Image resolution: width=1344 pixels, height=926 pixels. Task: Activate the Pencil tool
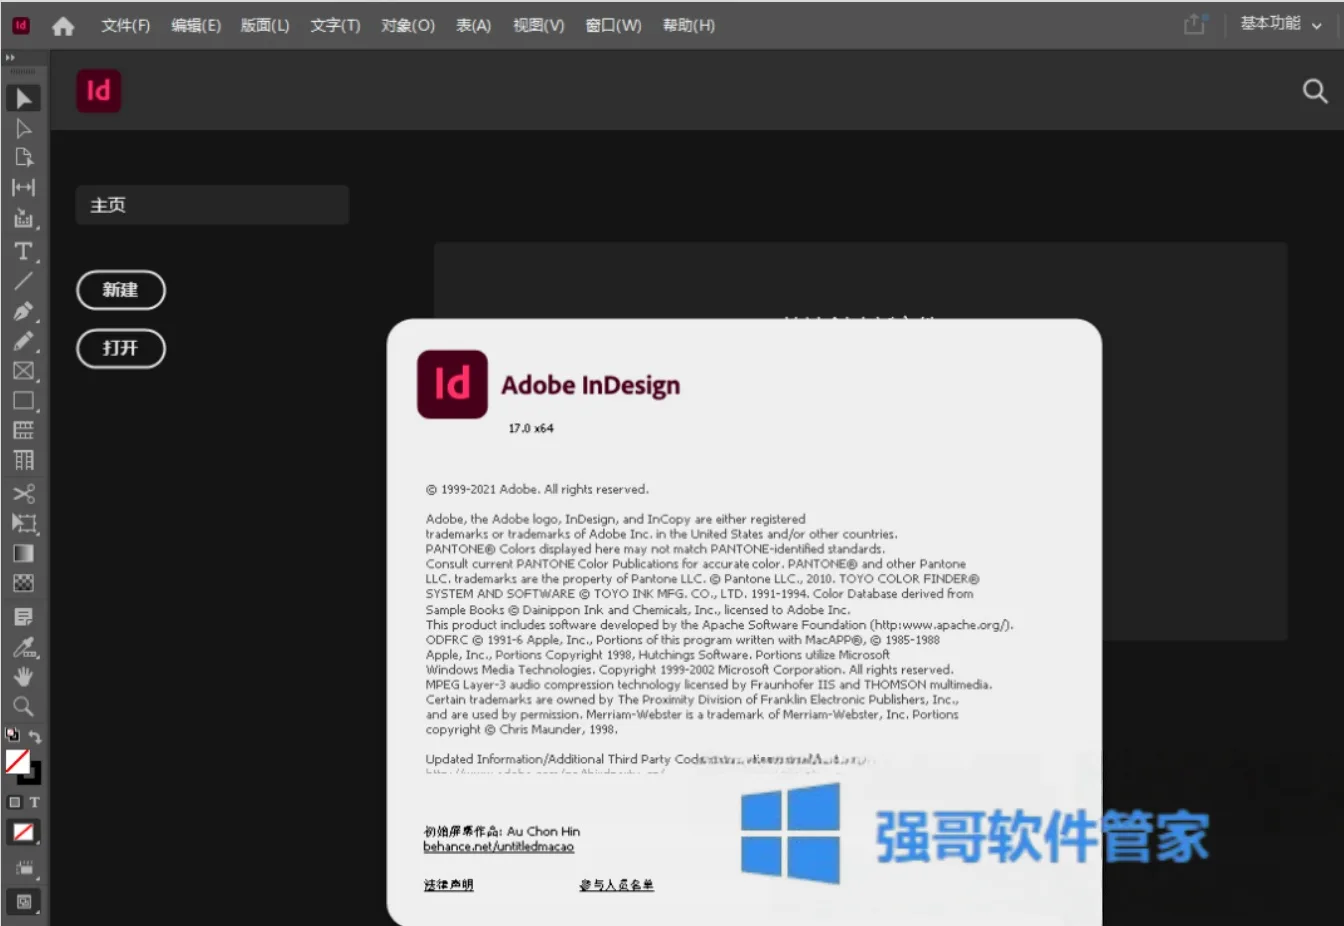(x=23, y=341)
